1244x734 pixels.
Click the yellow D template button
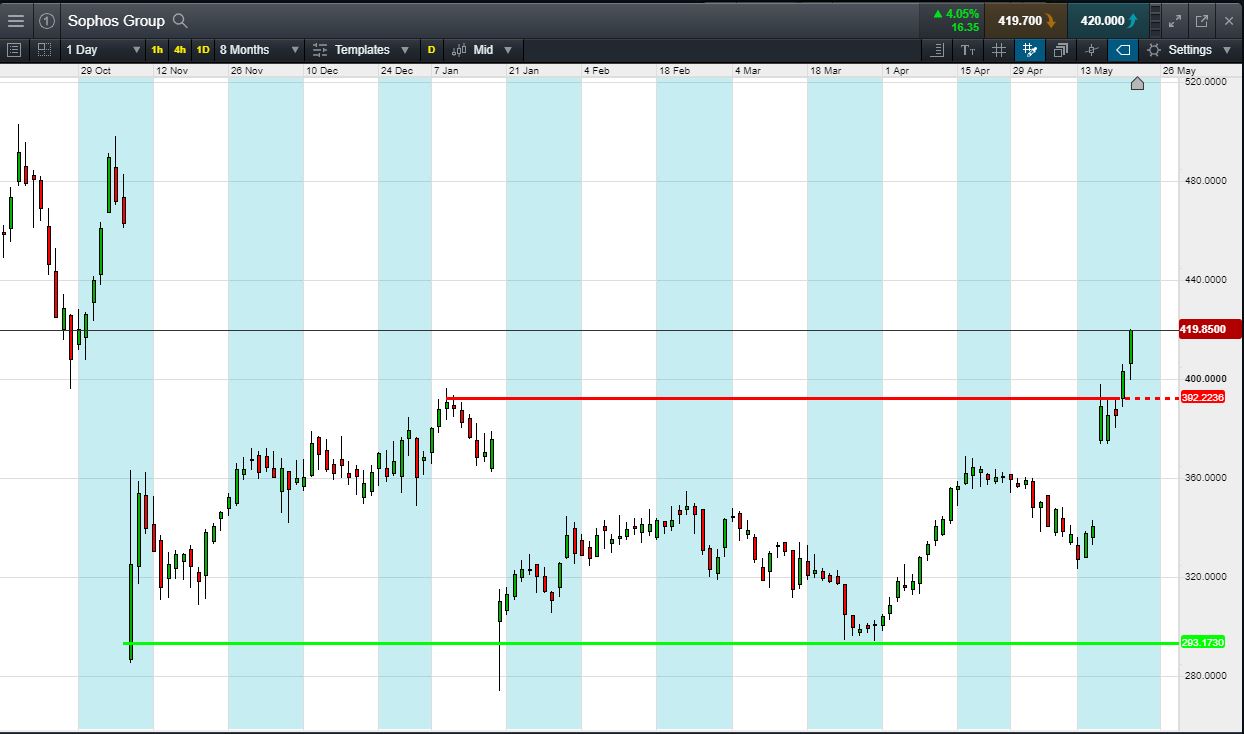[x=431, y=49]
